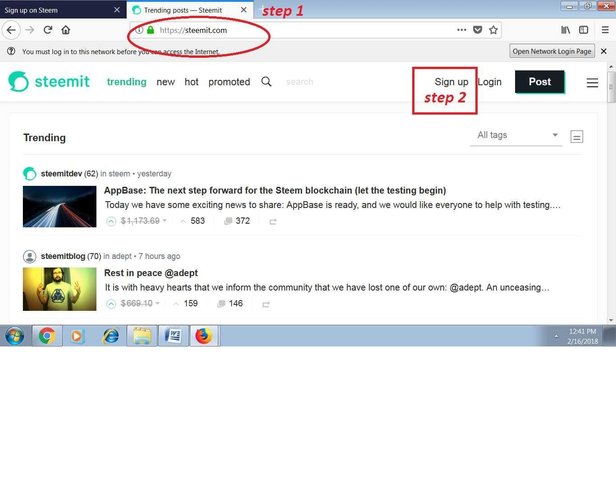Open the @adept post thumbnail

pyautogui.click(x=59, y=289)
